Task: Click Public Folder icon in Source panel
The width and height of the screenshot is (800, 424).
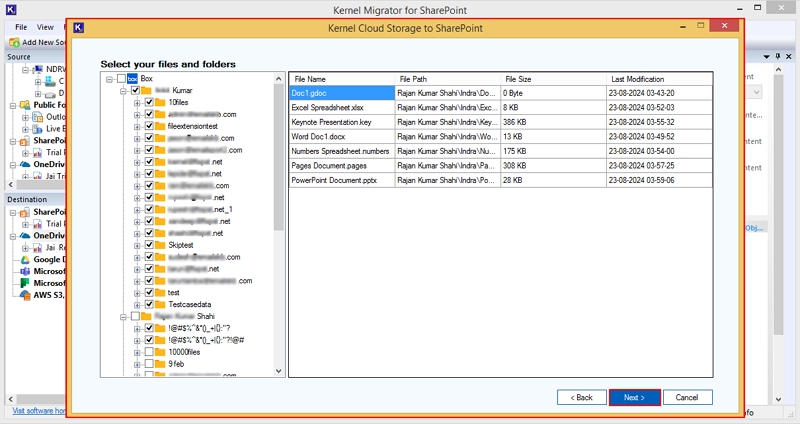Action: pos(25,105)
